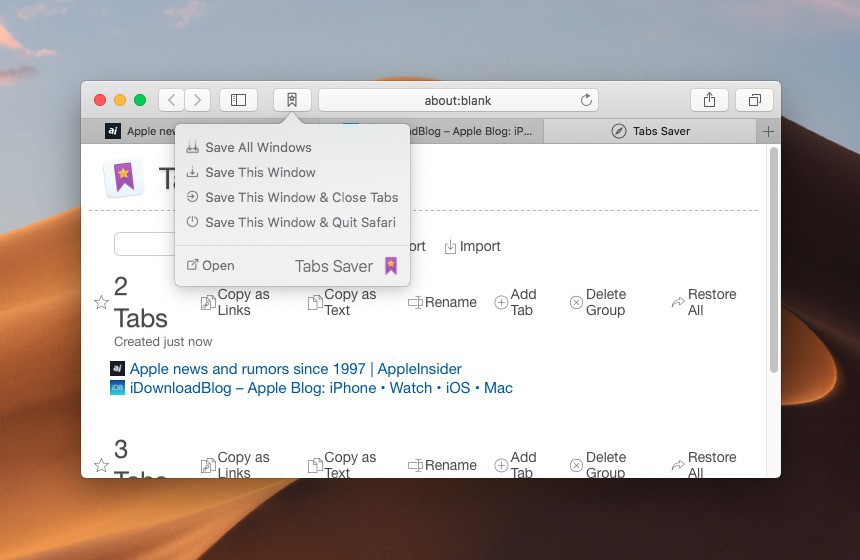The height and width of the screenshot is (560, 860).
Task: Click the Import button
Action: [x=472, y=247]
